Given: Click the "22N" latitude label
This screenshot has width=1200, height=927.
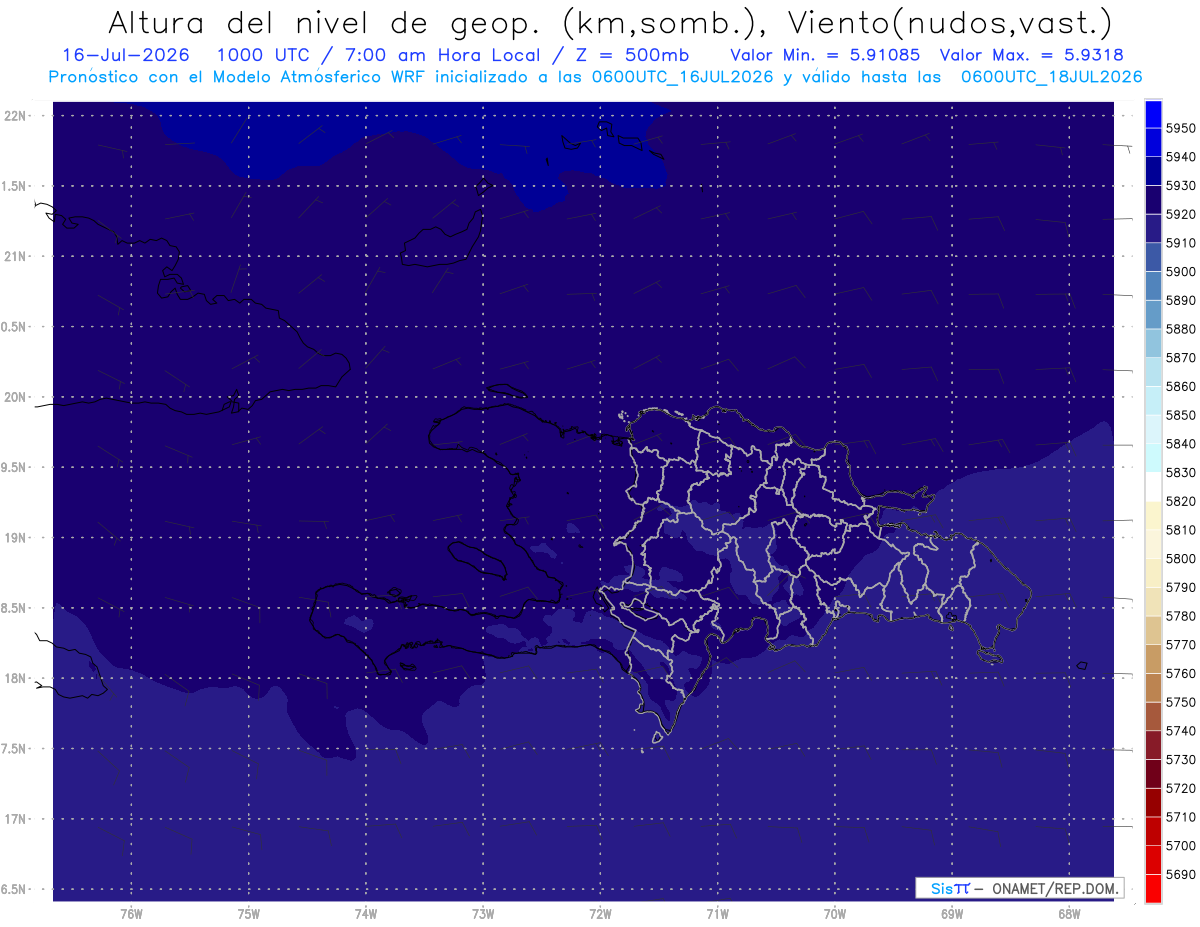Looking at the screenshot, I should click(x=17, y=115).
